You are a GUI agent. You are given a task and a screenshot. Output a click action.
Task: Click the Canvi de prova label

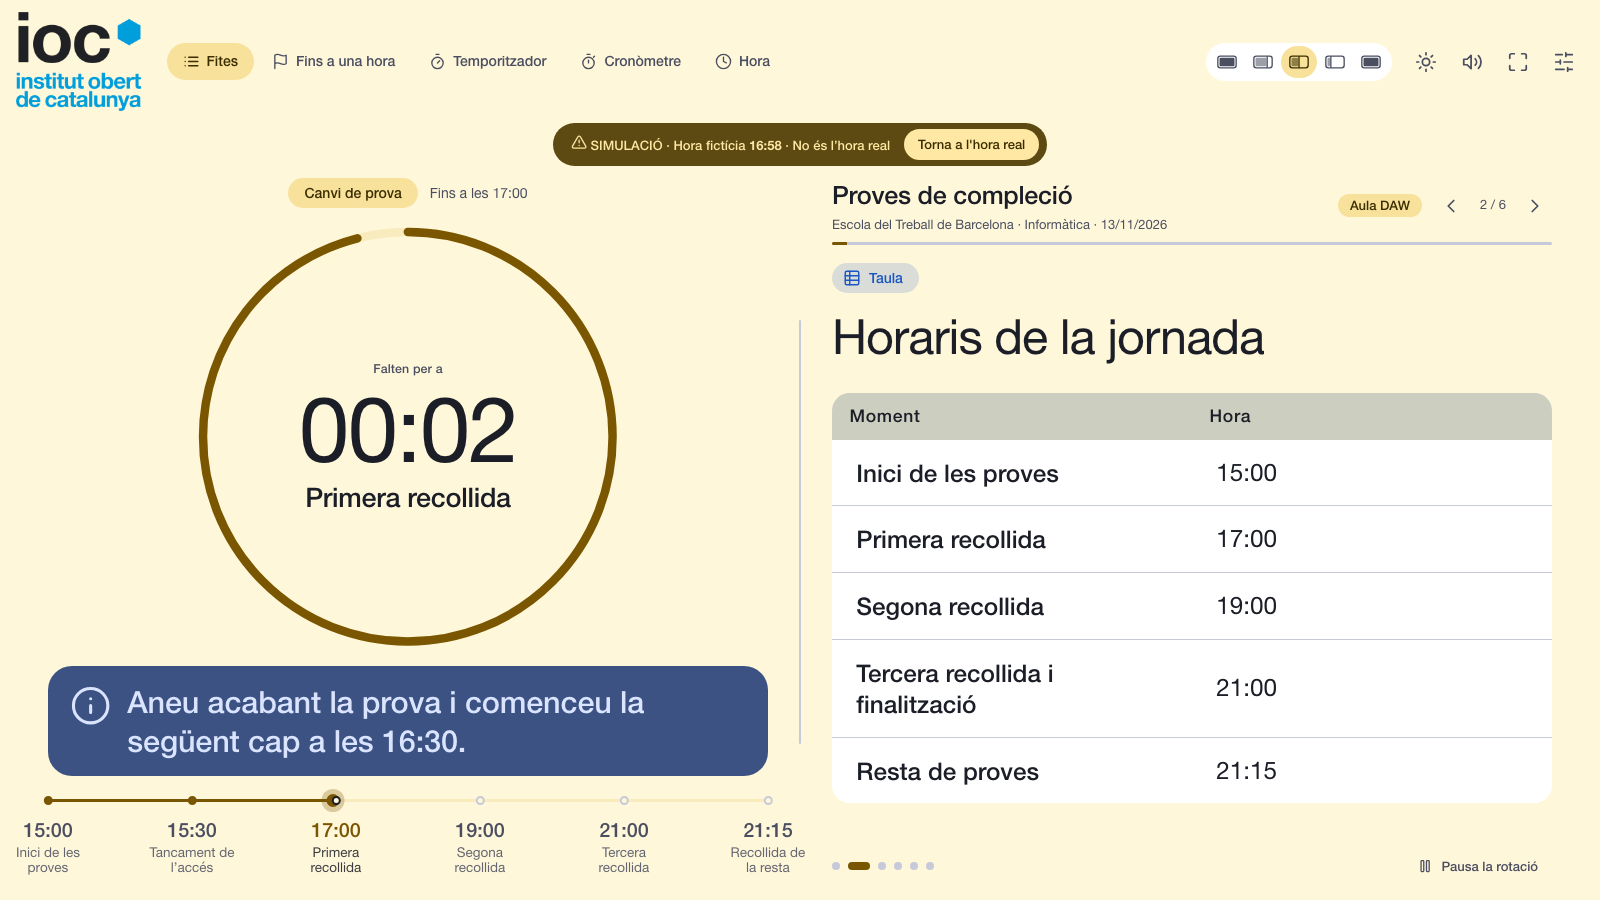click(x=353, y=193)
